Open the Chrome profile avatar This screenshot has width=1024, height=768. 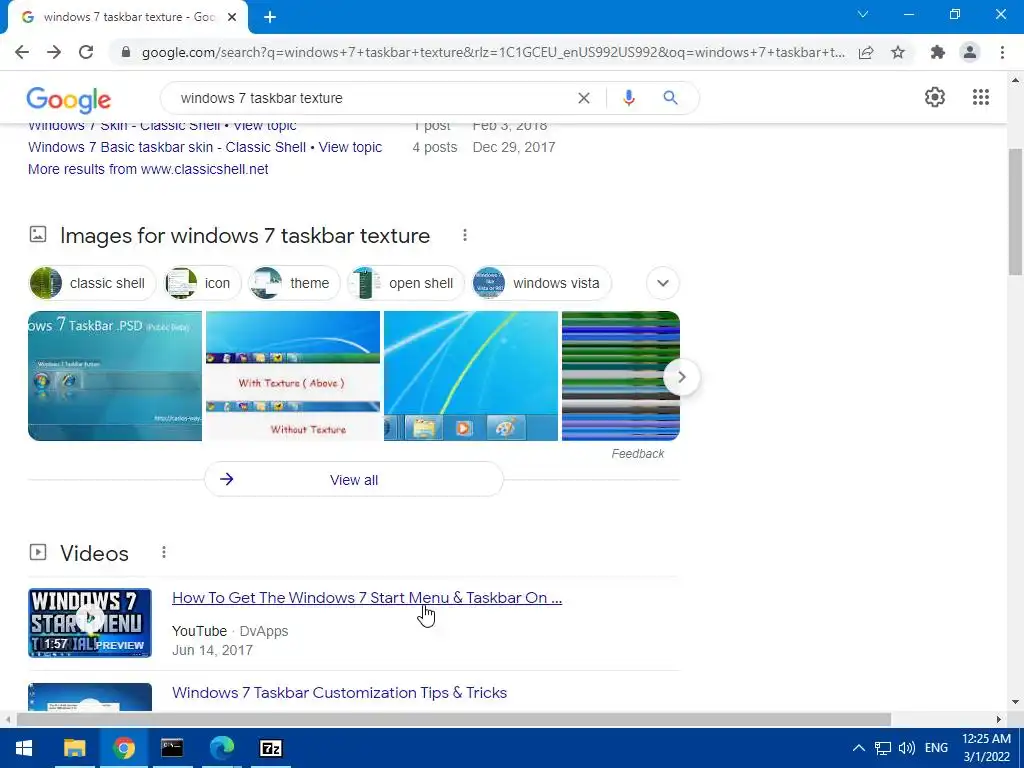pyautogui.click(x=970, y=52)
